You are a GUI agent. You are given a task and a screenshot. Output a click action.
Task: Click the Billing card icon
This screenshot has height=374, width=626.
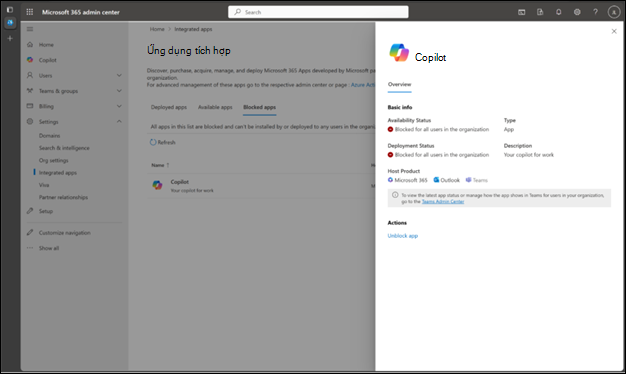[x=30, y=106]
